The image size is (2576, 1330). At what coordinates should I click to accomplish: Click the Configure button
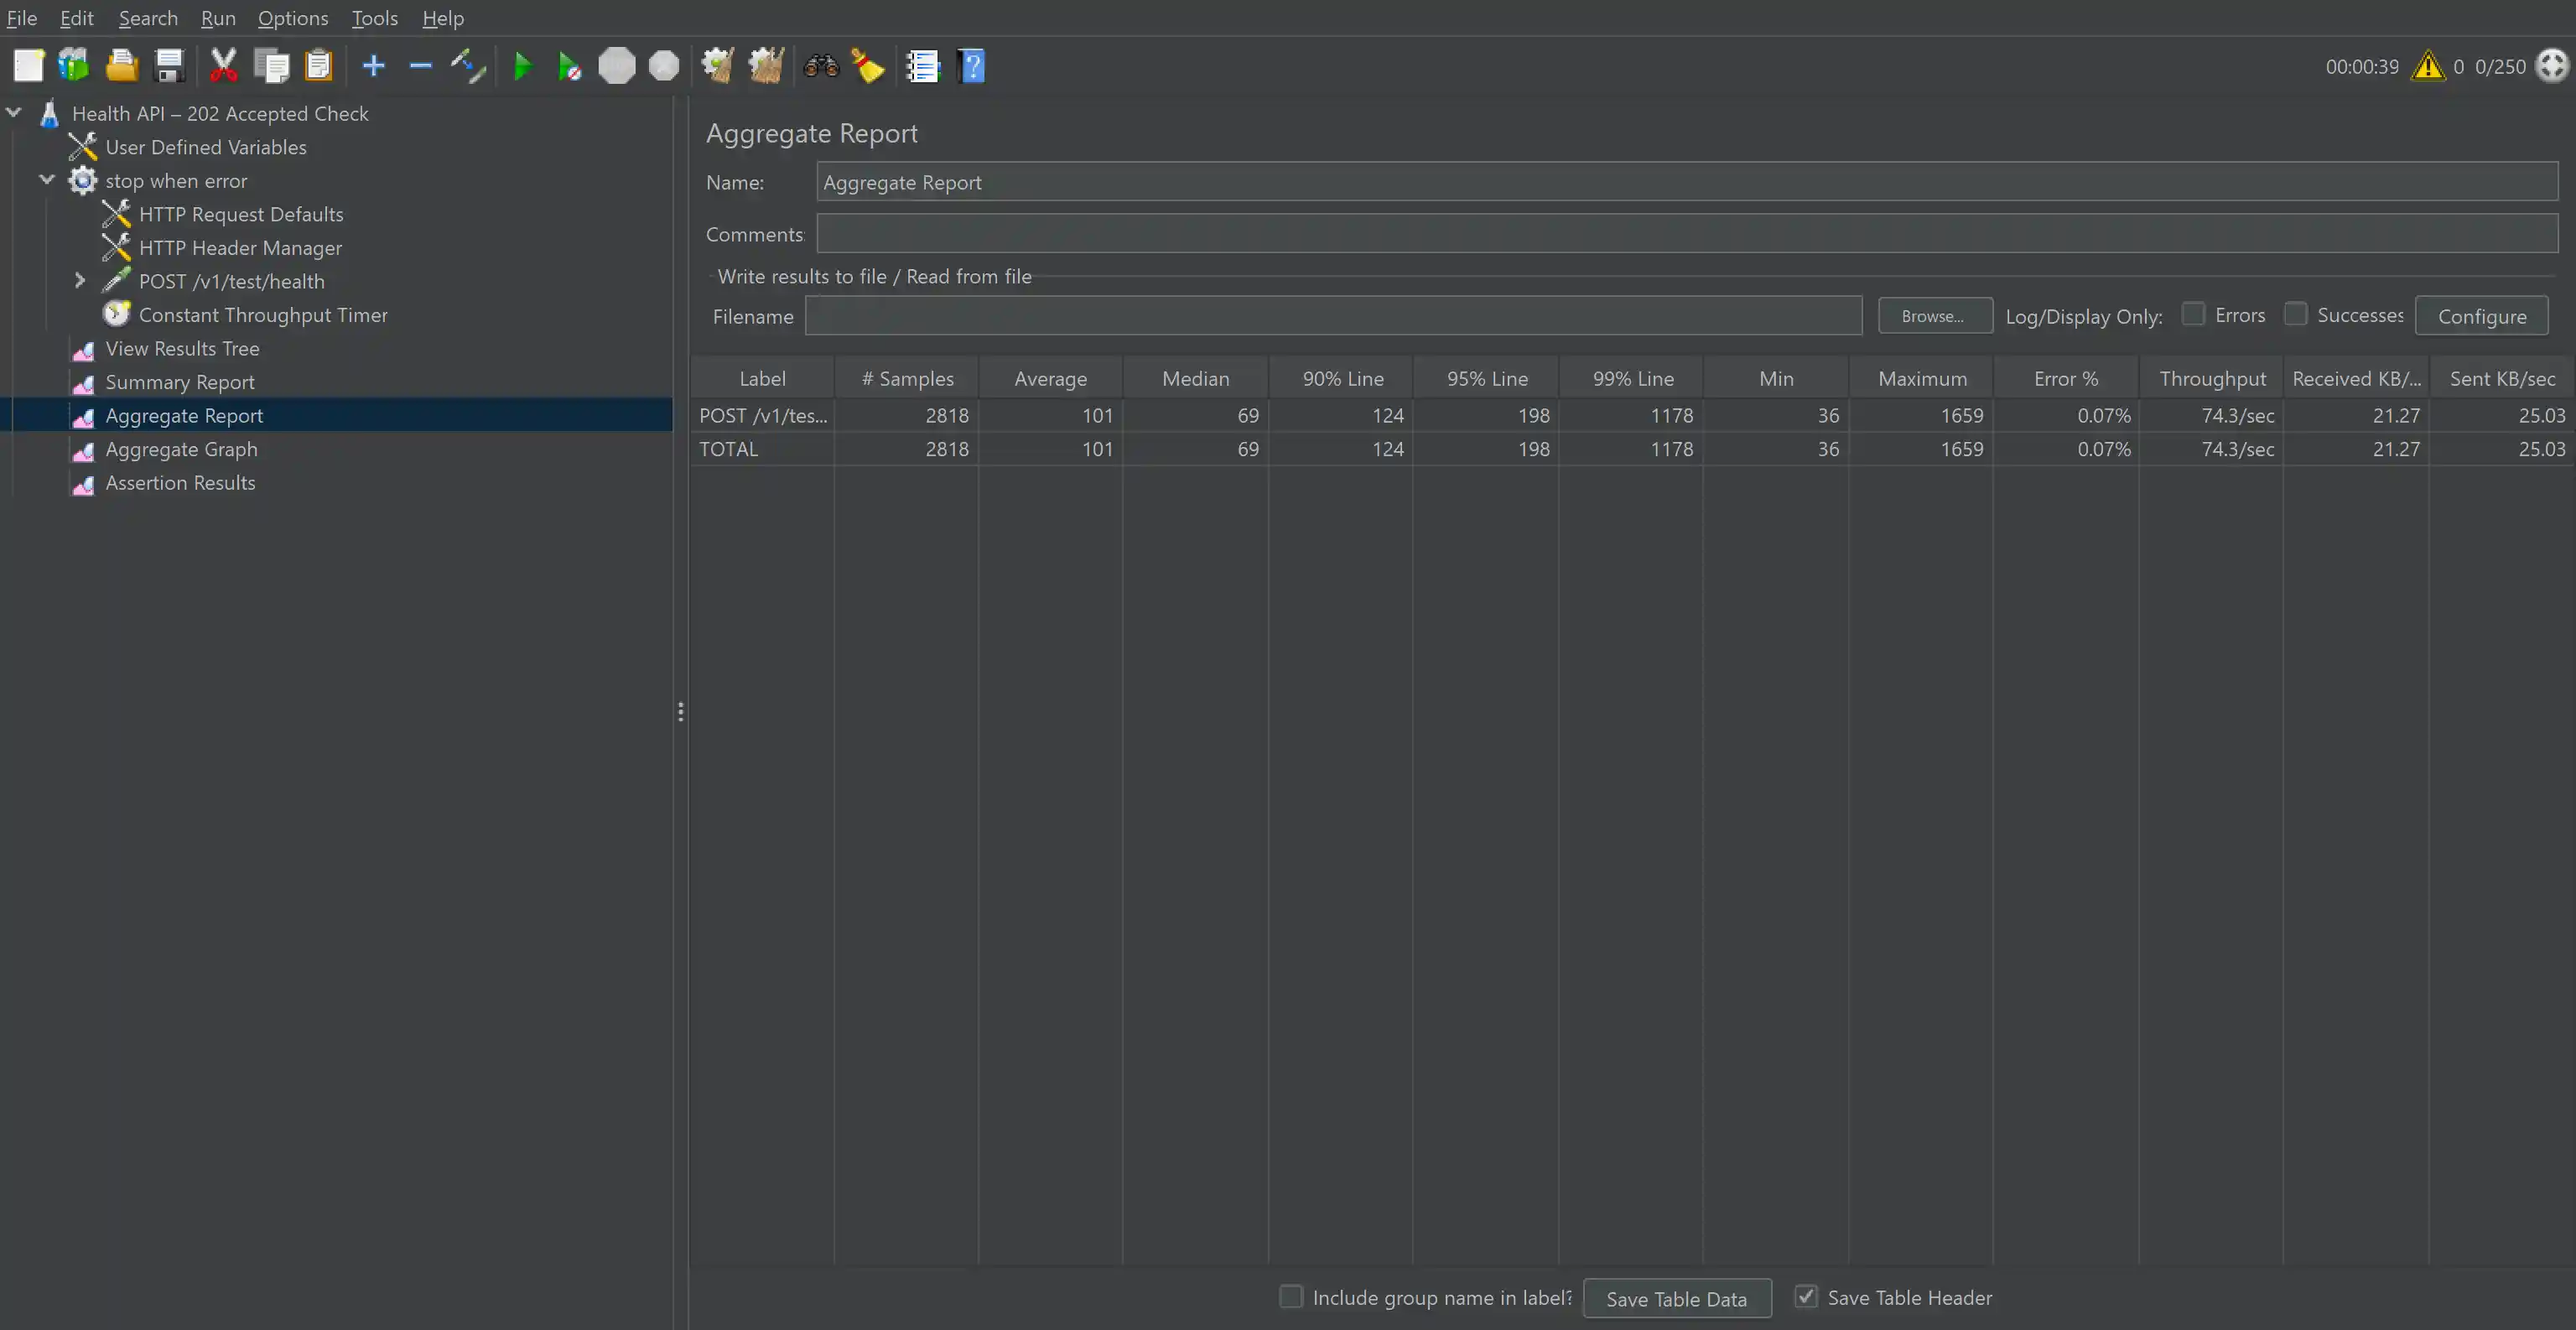(2481, 316)
